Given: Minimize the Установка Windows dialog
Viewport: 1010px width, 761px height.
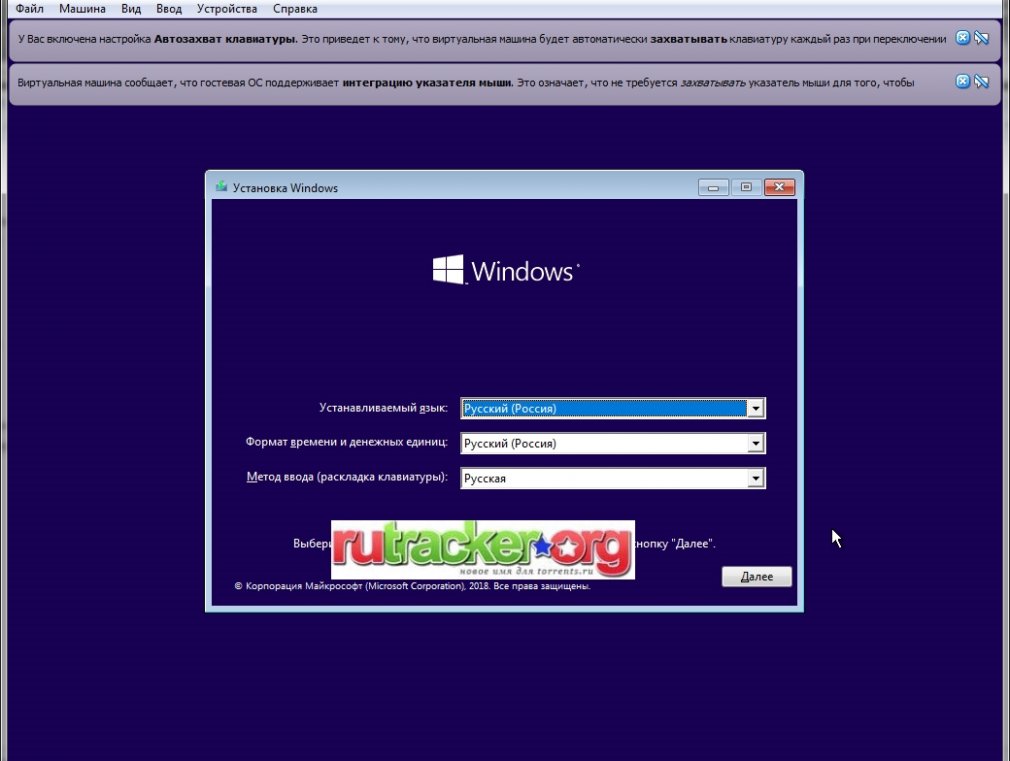Looking at the screenshot, I should (x=713, y=188).
